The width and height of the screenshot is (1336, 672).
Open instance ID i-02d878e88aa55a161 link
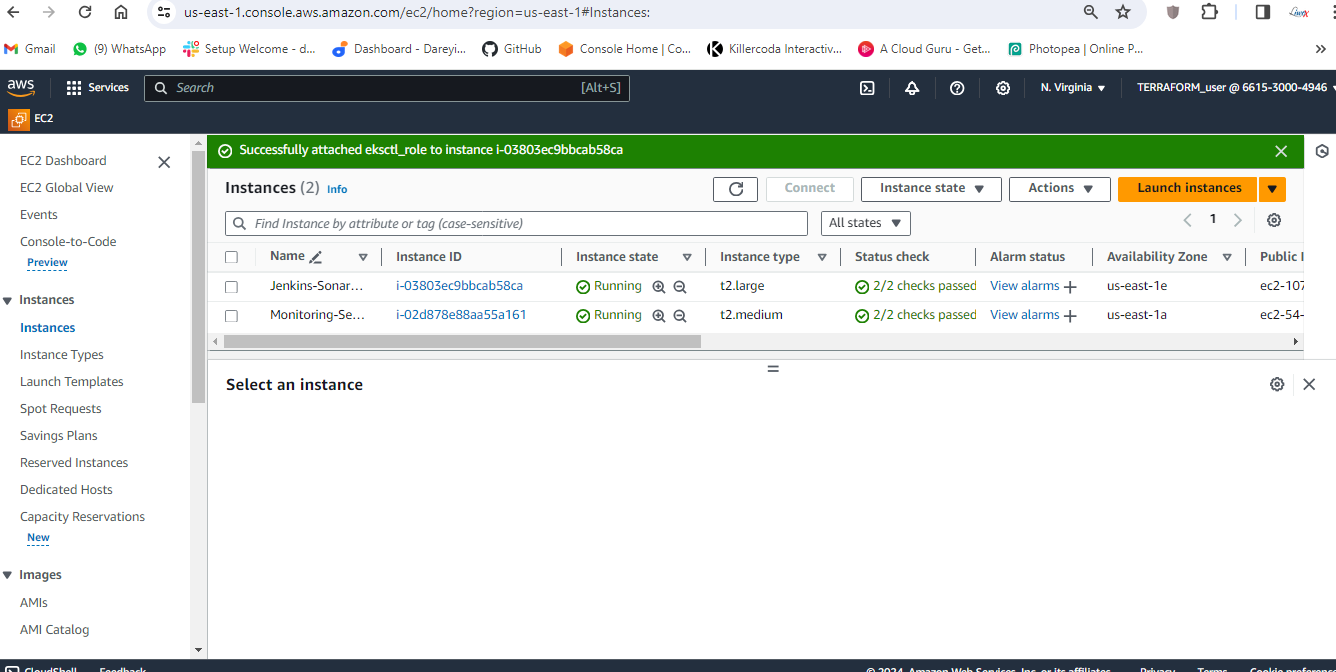click(461, 315)
